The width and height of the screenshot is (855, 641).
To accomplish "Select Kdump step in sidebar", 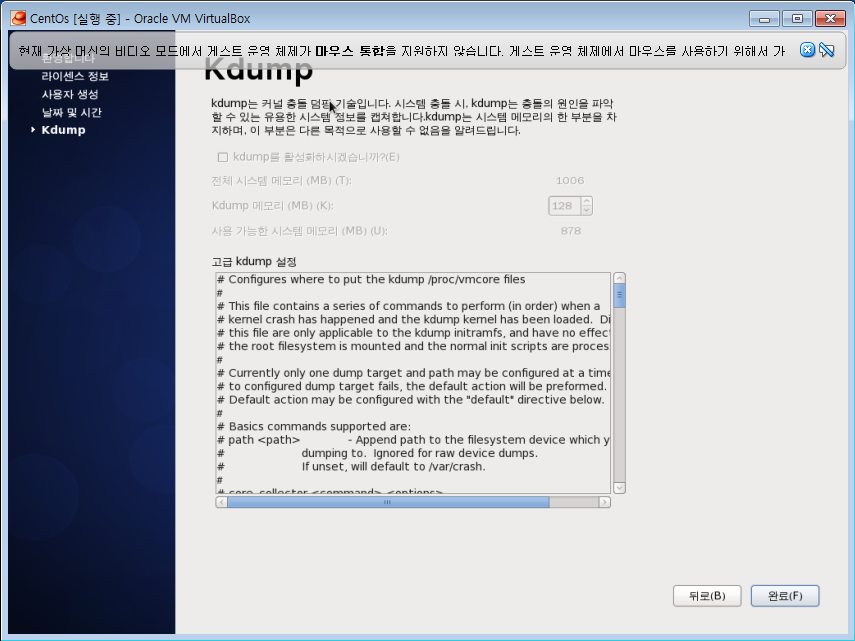I will coord(63,130).
